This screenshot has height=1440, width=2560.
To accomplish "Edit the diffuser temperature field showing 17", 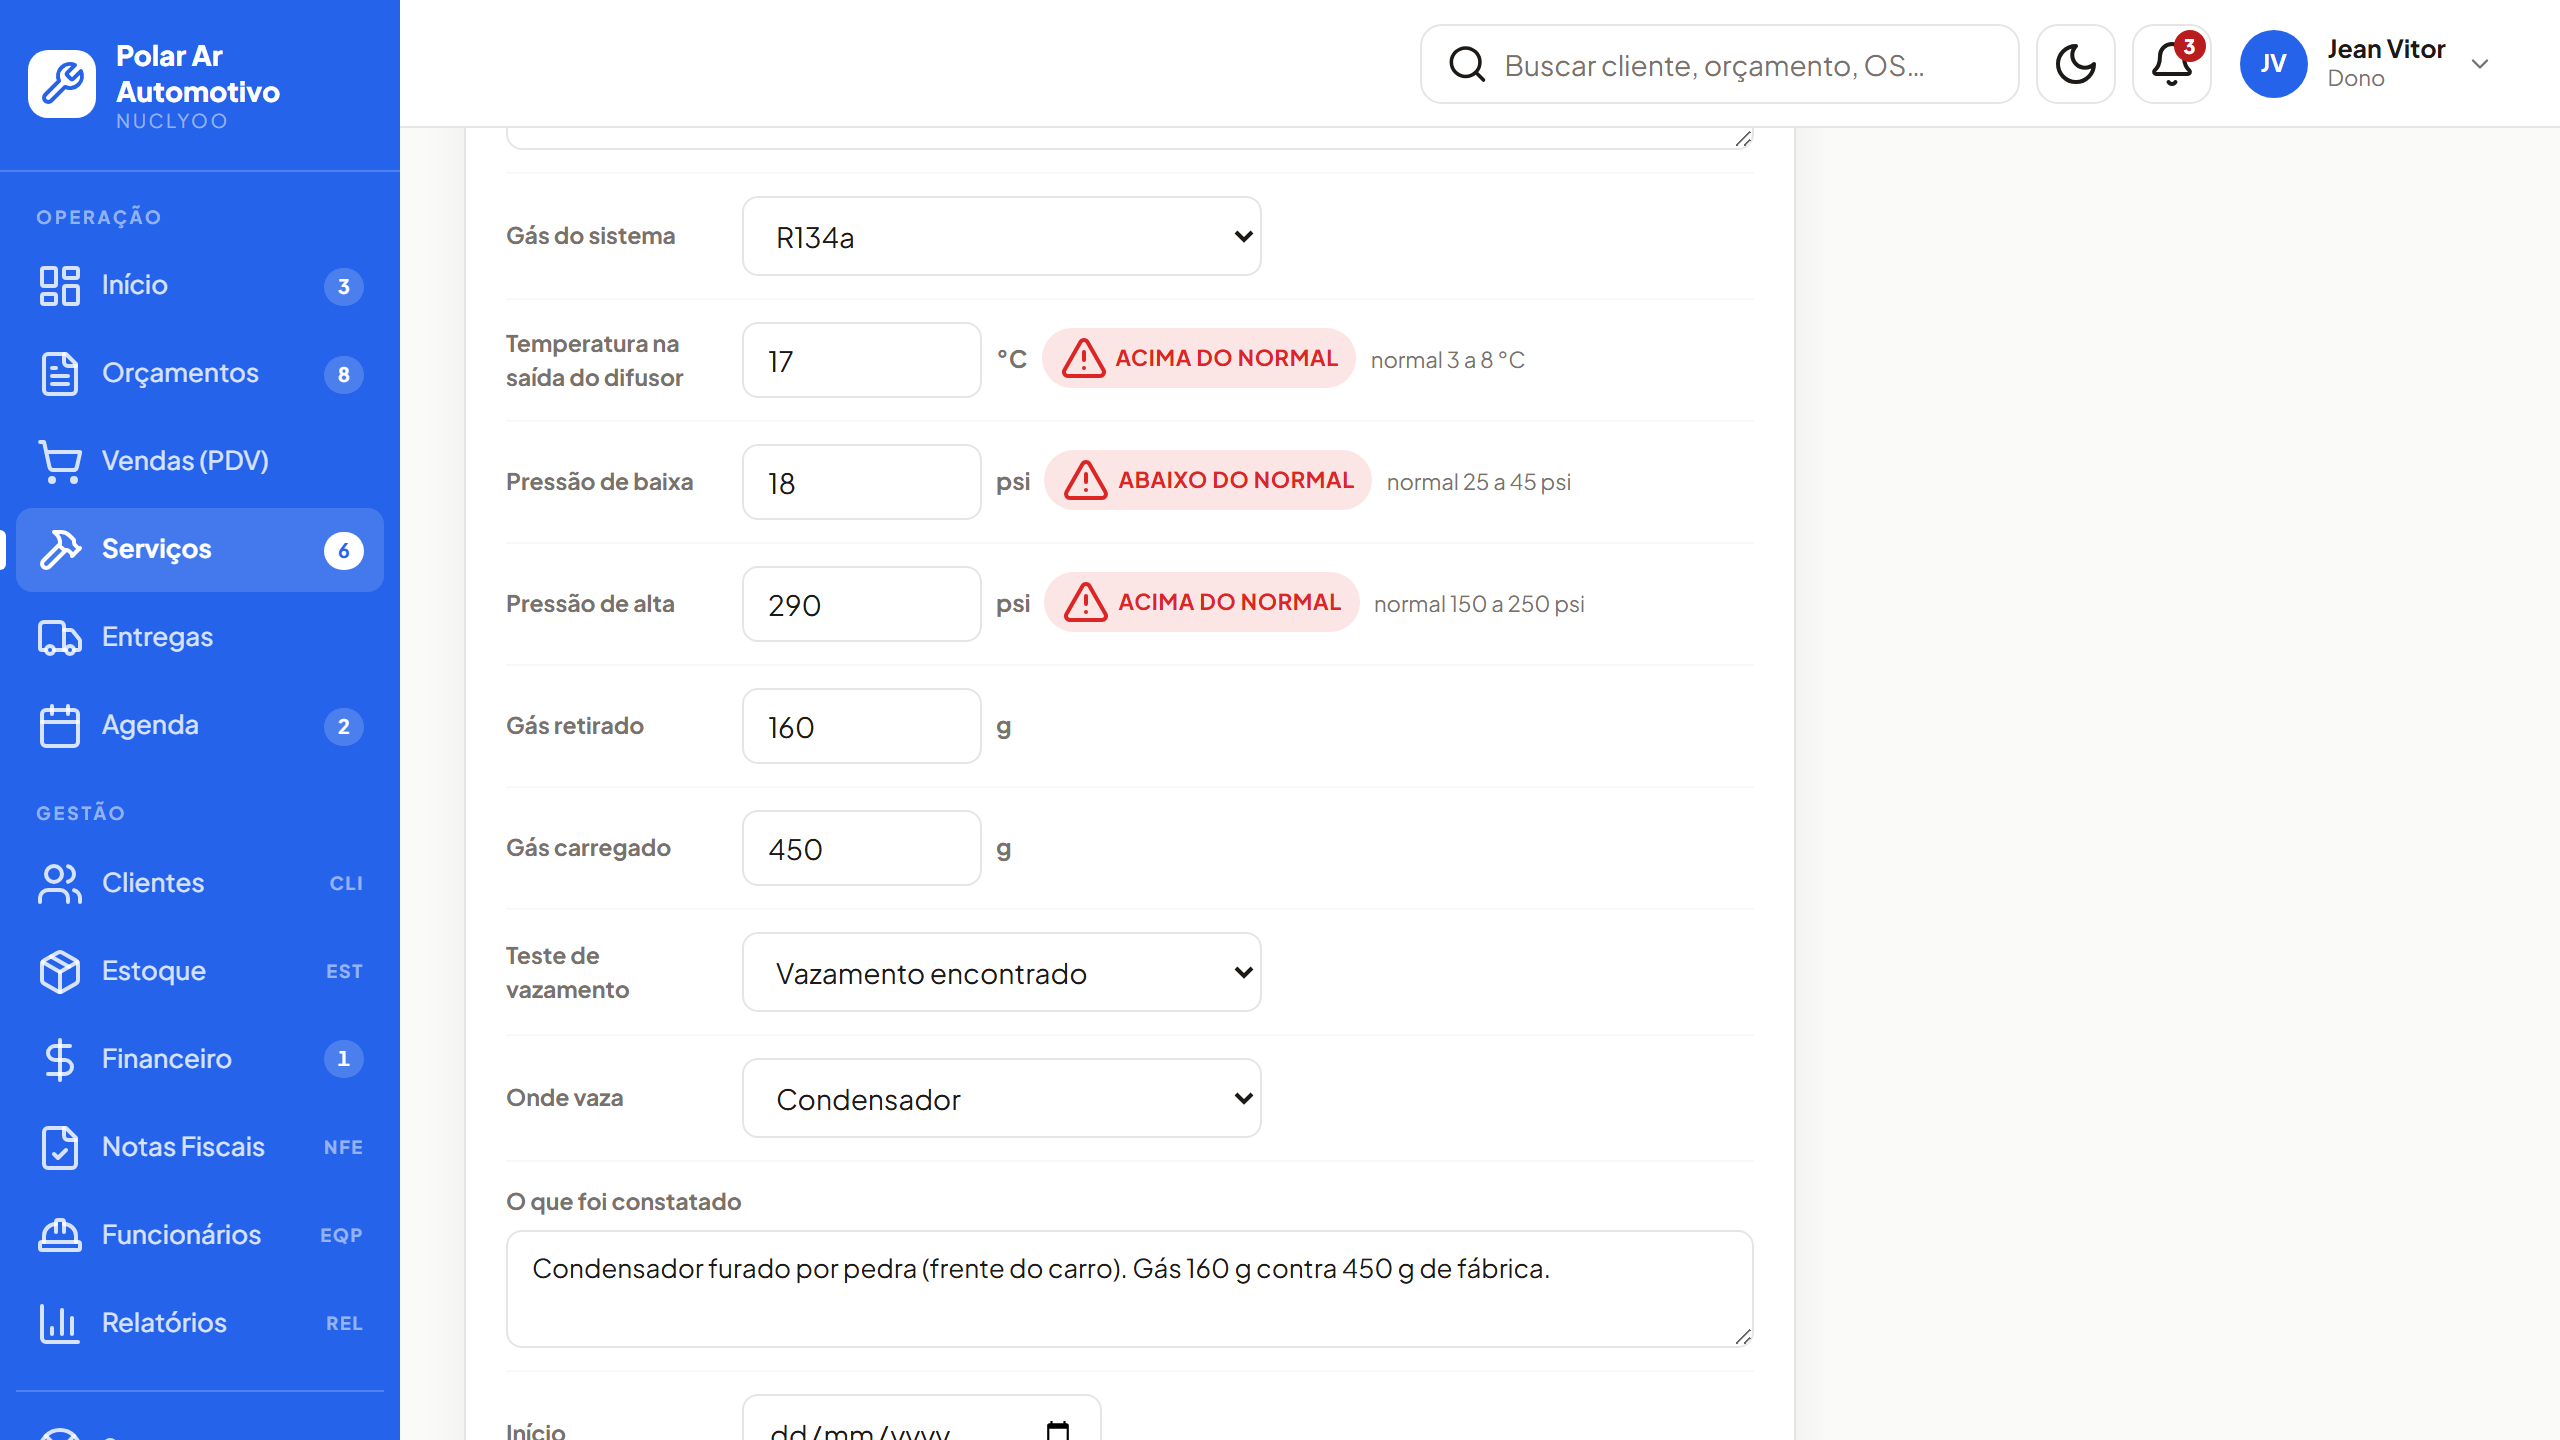I will coord(862,361).
